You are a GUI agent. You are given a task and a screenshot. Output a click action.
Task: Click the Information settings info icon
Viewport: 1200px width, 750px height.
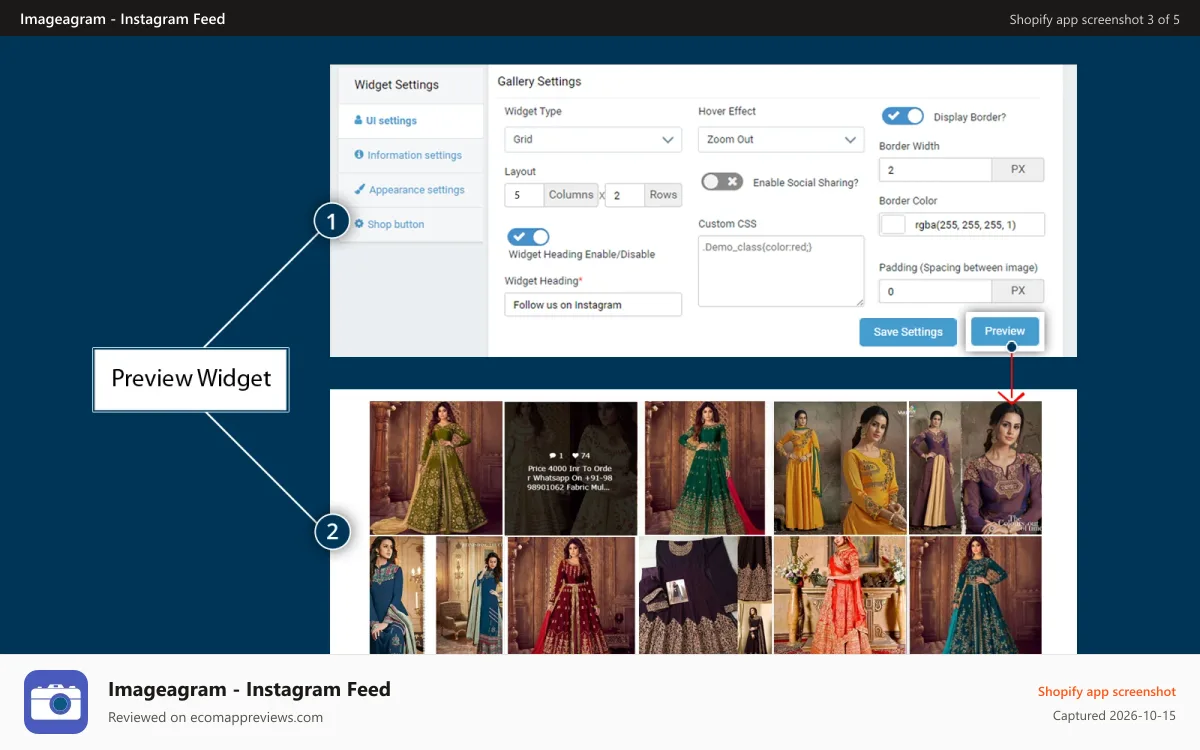[x=359, y=155]
